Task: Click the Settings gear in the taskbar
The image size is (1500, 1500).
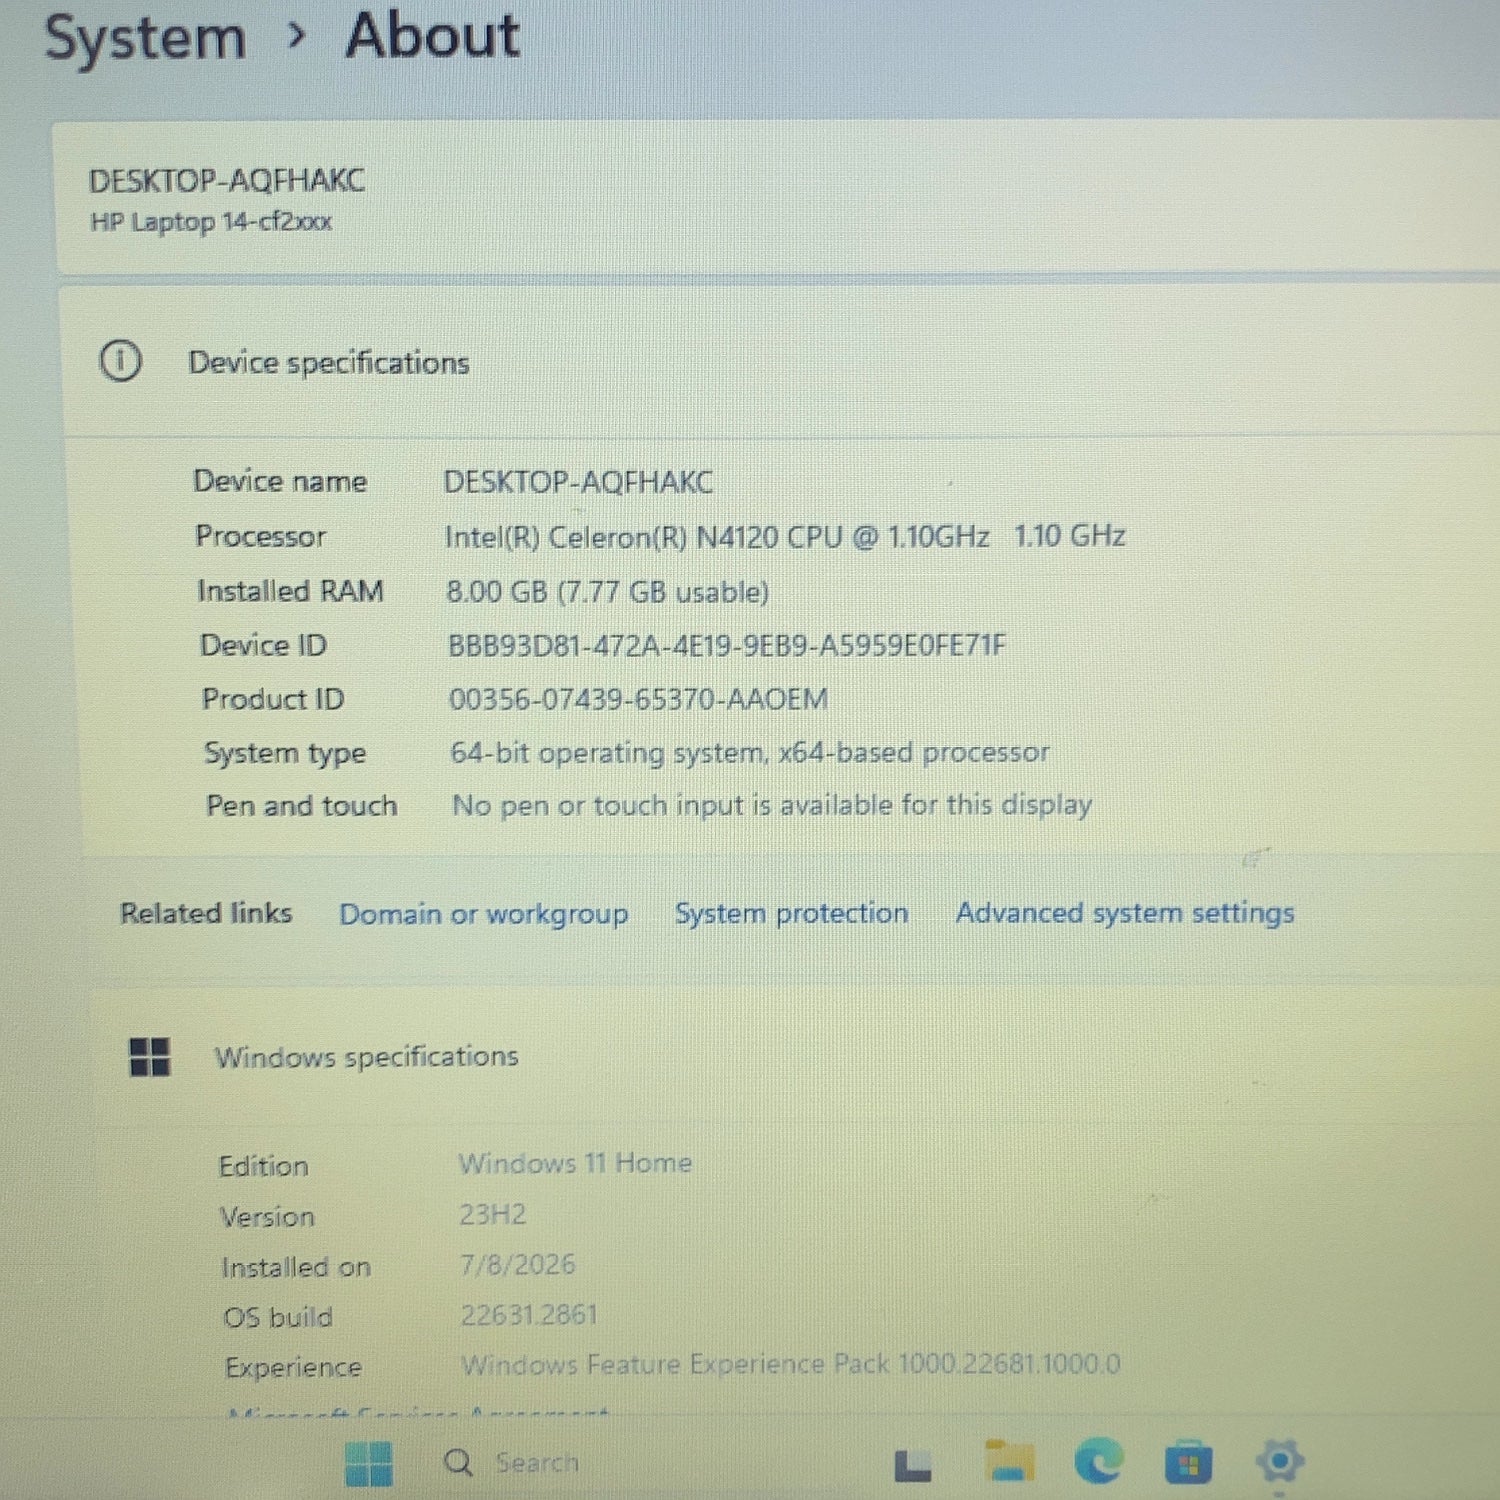Action: (x=1279, y=1461)
